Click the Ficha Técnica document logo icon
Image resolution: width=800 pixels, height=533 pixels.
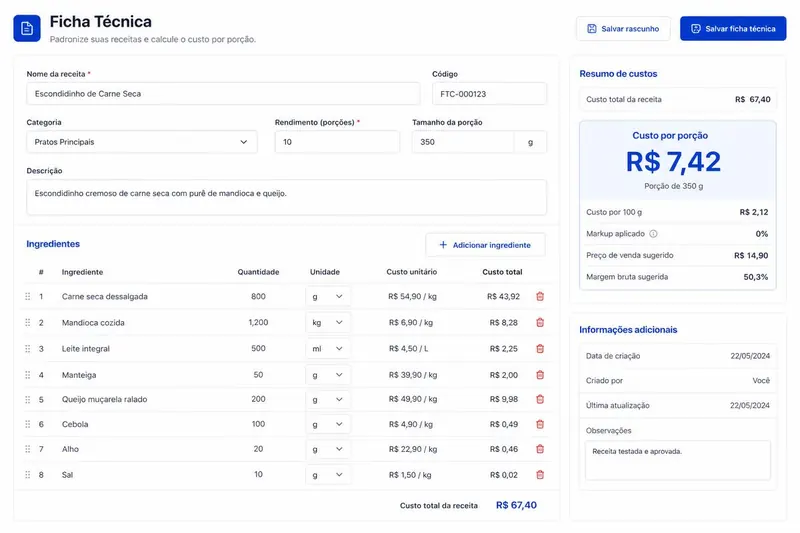tap(27, 28)
